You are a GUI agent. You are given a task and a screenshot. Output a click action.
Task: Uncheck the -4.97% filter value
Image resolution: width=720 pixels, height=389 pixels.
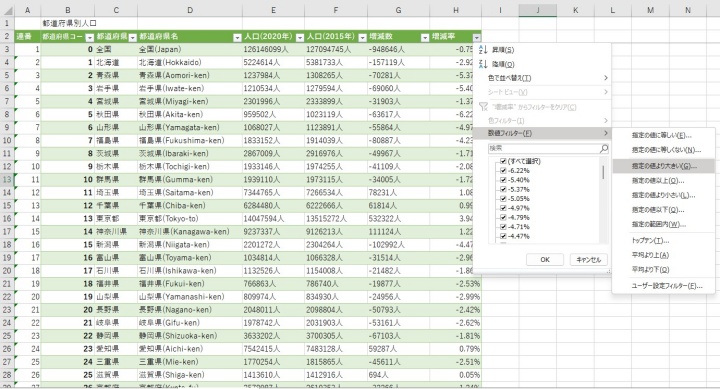coord(503,208)
